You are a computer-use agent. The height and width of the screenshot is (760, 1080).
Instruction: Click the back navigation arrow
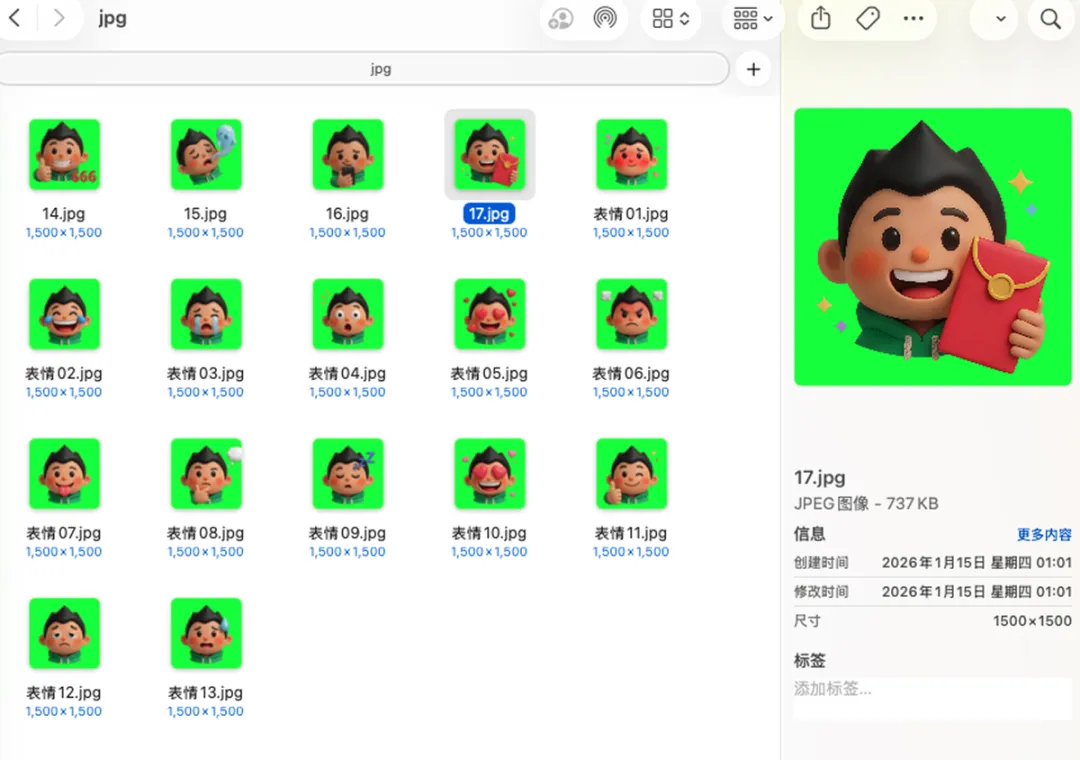(15, 18)
